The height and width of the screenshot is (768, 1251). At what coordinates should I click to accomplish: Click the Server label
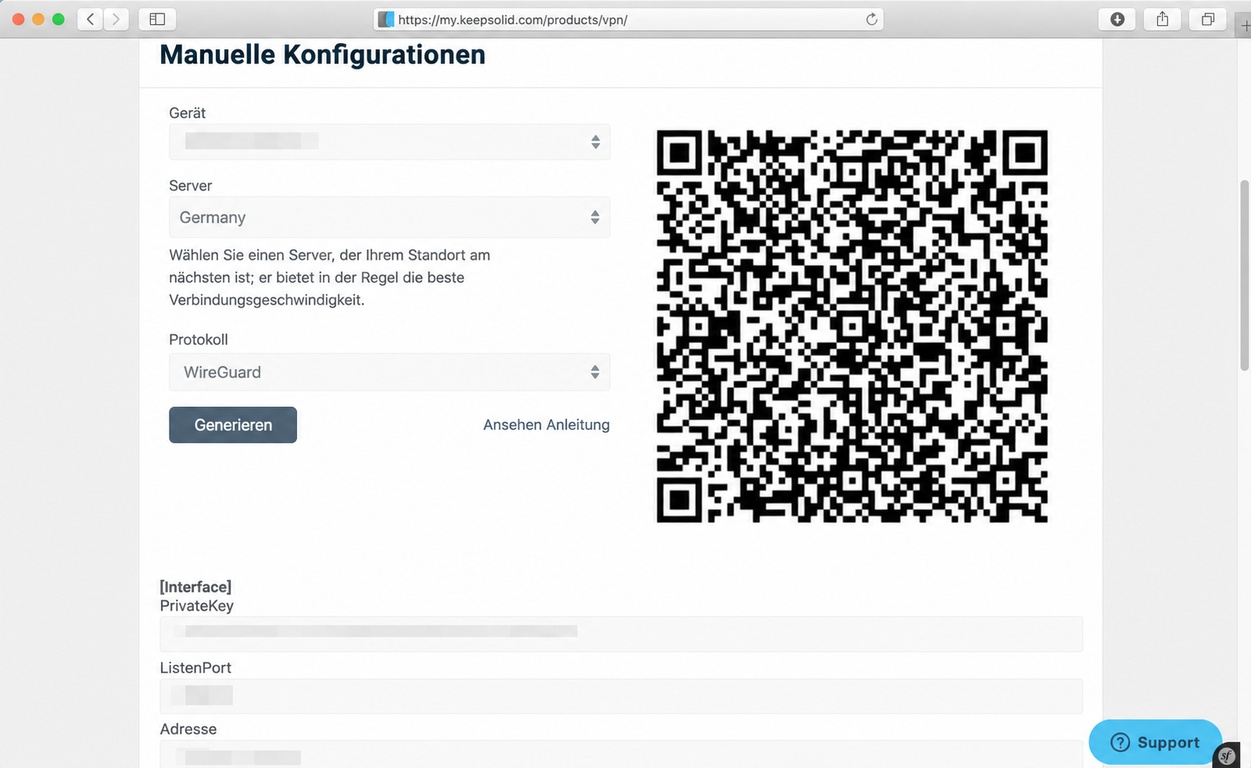190,186
